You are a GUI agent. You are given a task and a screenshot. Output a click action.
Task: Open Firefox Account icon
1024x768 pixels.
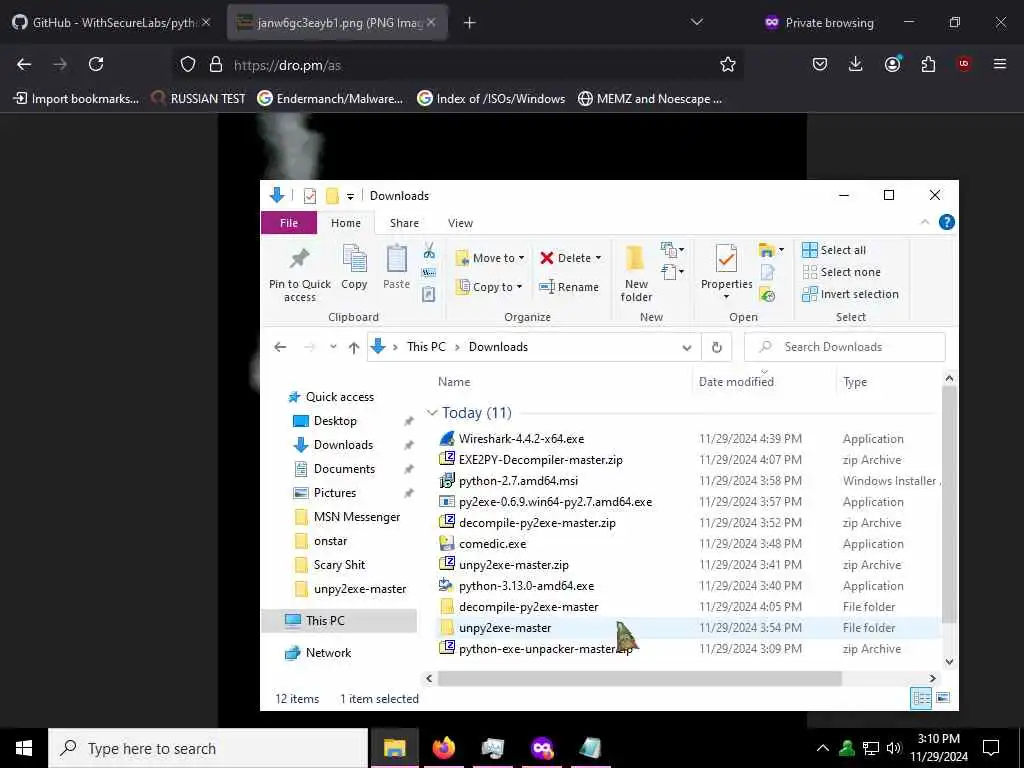point(892,64)
